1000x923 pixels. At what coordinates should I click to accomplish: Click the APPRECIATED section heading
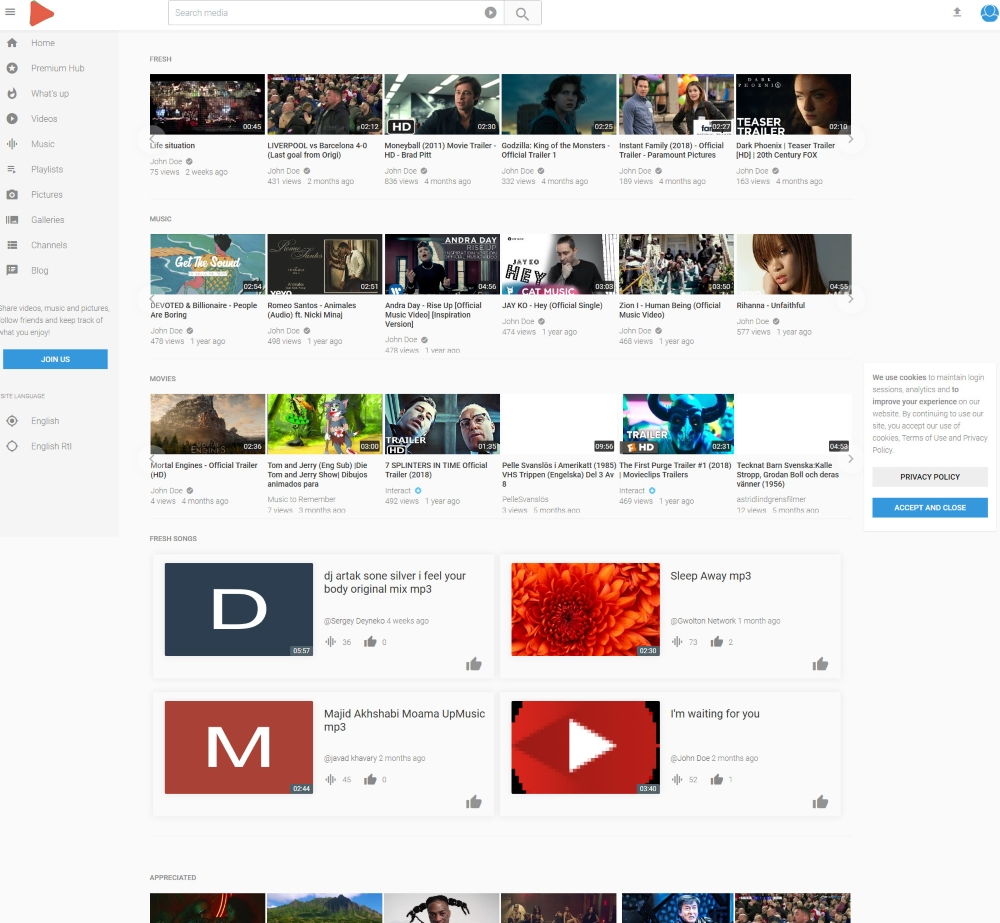tap(173, 878)
